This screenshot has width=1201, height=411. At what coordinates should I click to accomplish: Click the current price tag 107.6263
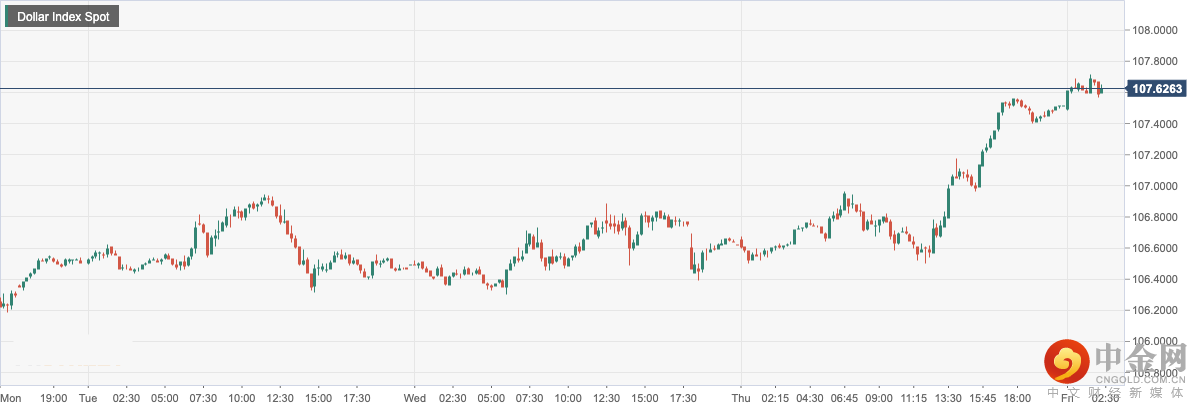click(x=1157, y=90)
